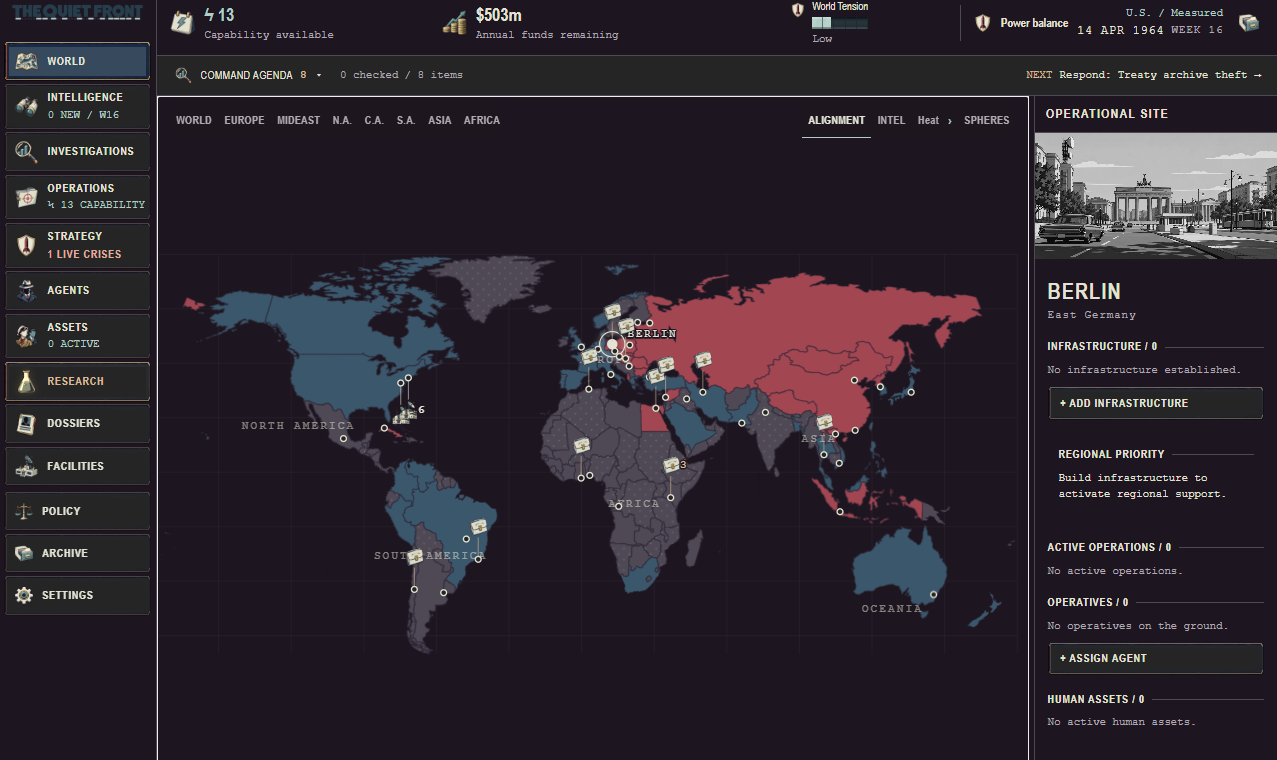1277x760 pixels.
Task: Click the briefcase marker in Southeast Asia
Action: 825,423
